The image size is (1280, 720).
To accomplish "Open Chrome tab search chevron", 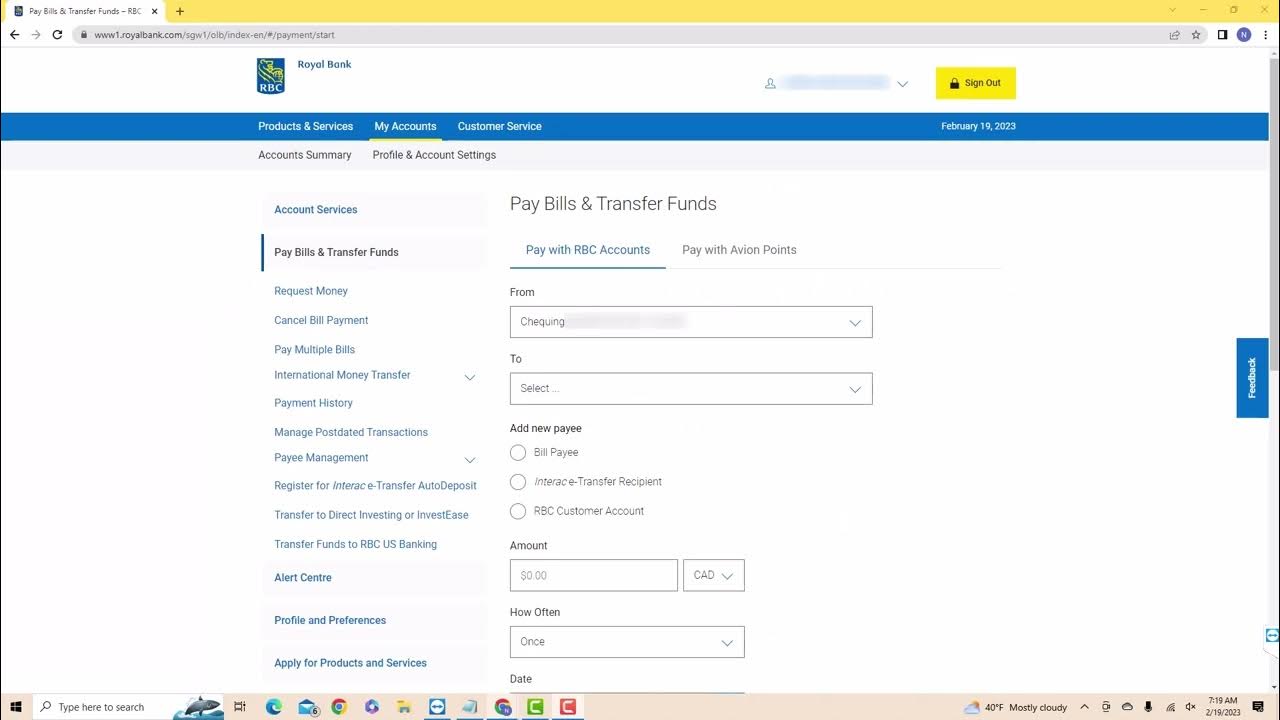I will point(1173,10).
